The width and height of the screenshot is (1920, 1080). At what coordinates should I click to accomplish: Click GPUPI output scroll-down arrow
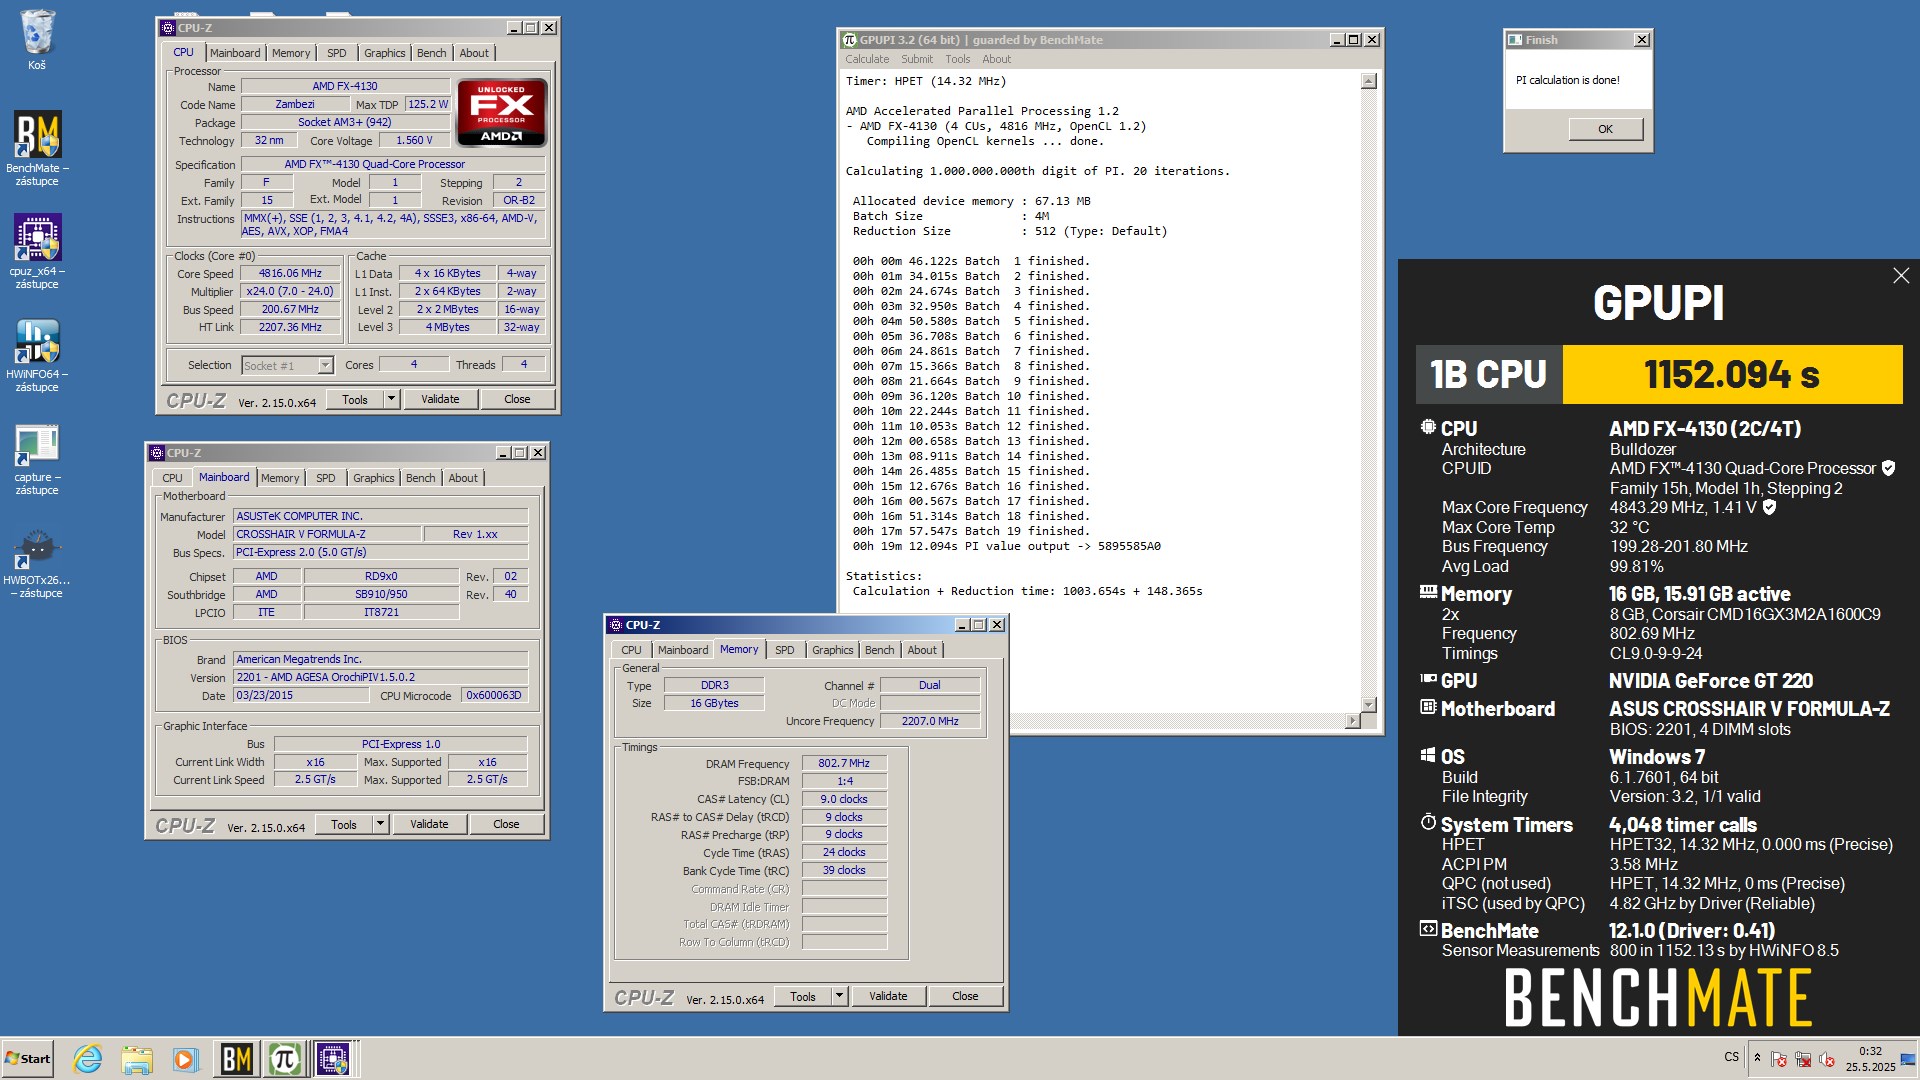(1369, 705)
